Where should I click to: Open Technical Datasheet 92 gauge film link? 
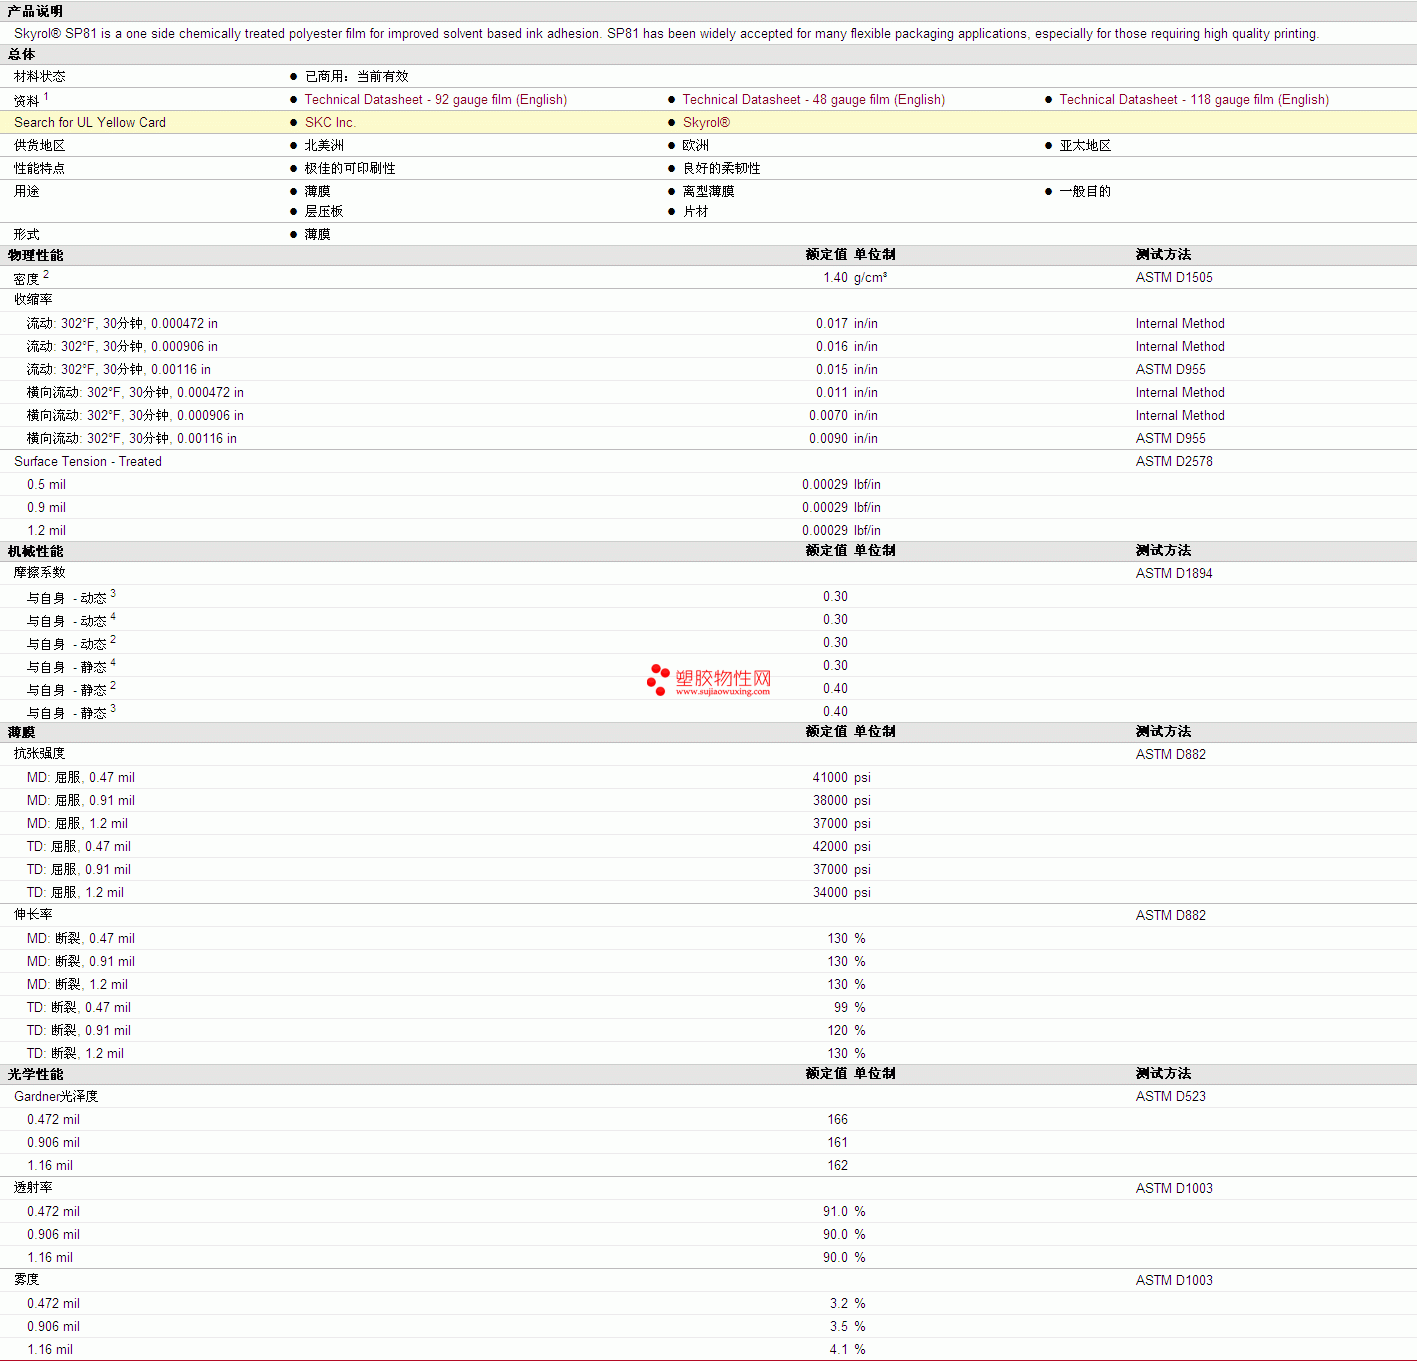tap(435, 99)
